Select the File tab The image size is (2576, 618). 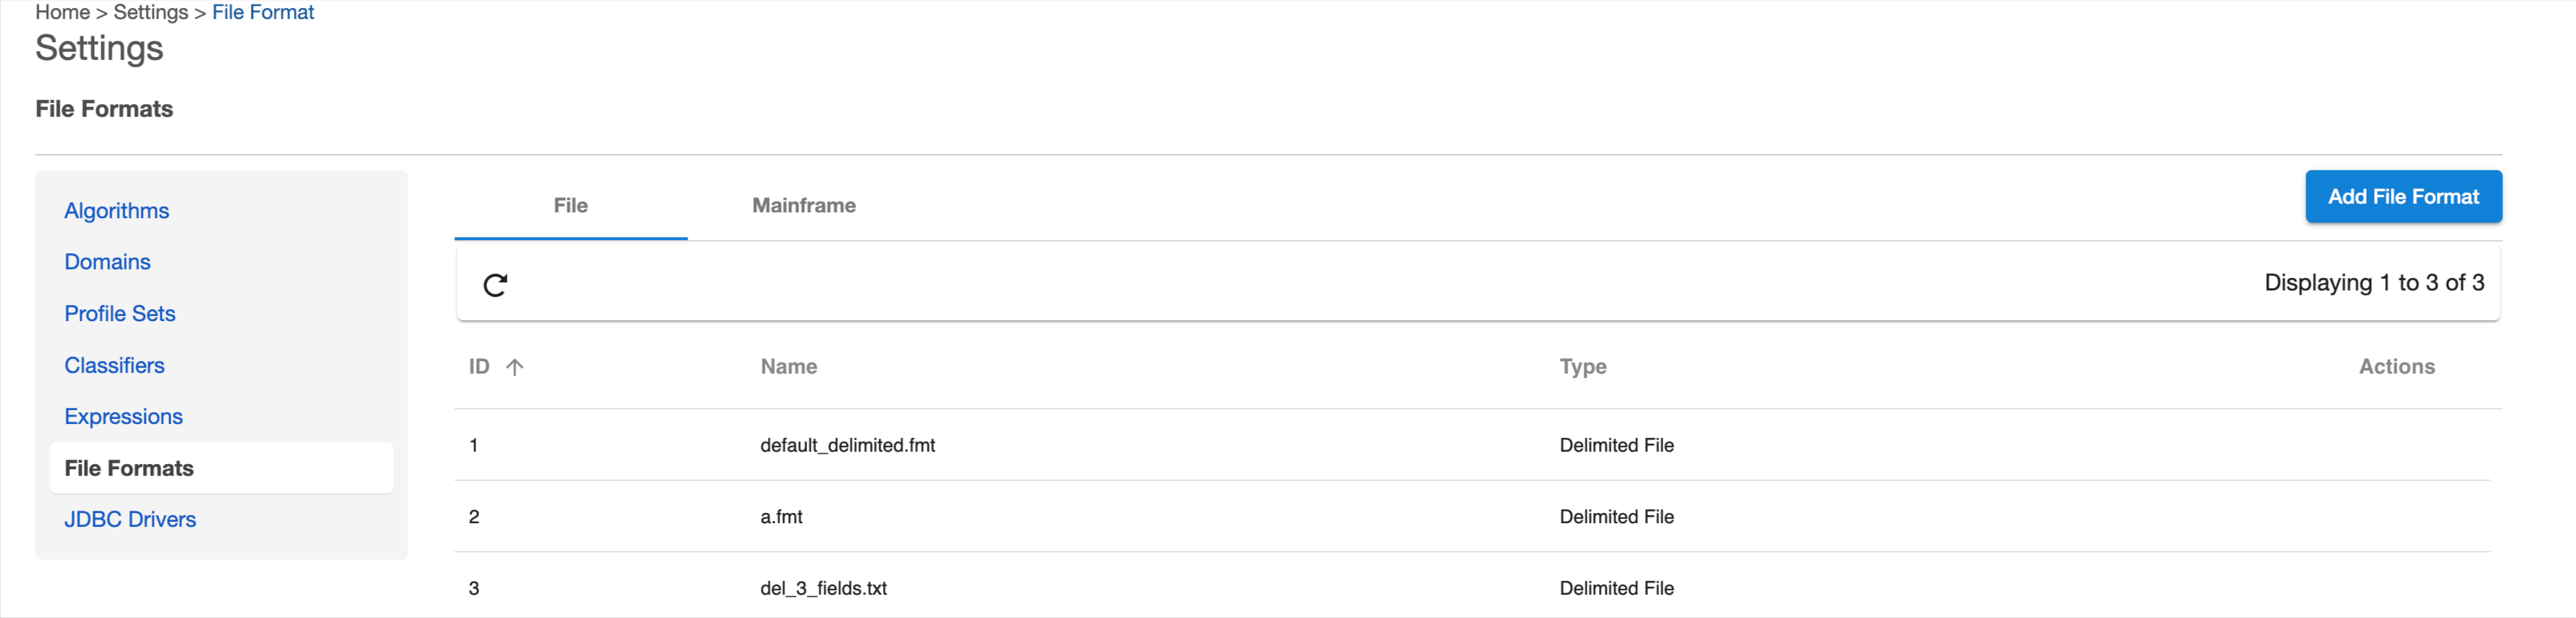pos(570,205)
